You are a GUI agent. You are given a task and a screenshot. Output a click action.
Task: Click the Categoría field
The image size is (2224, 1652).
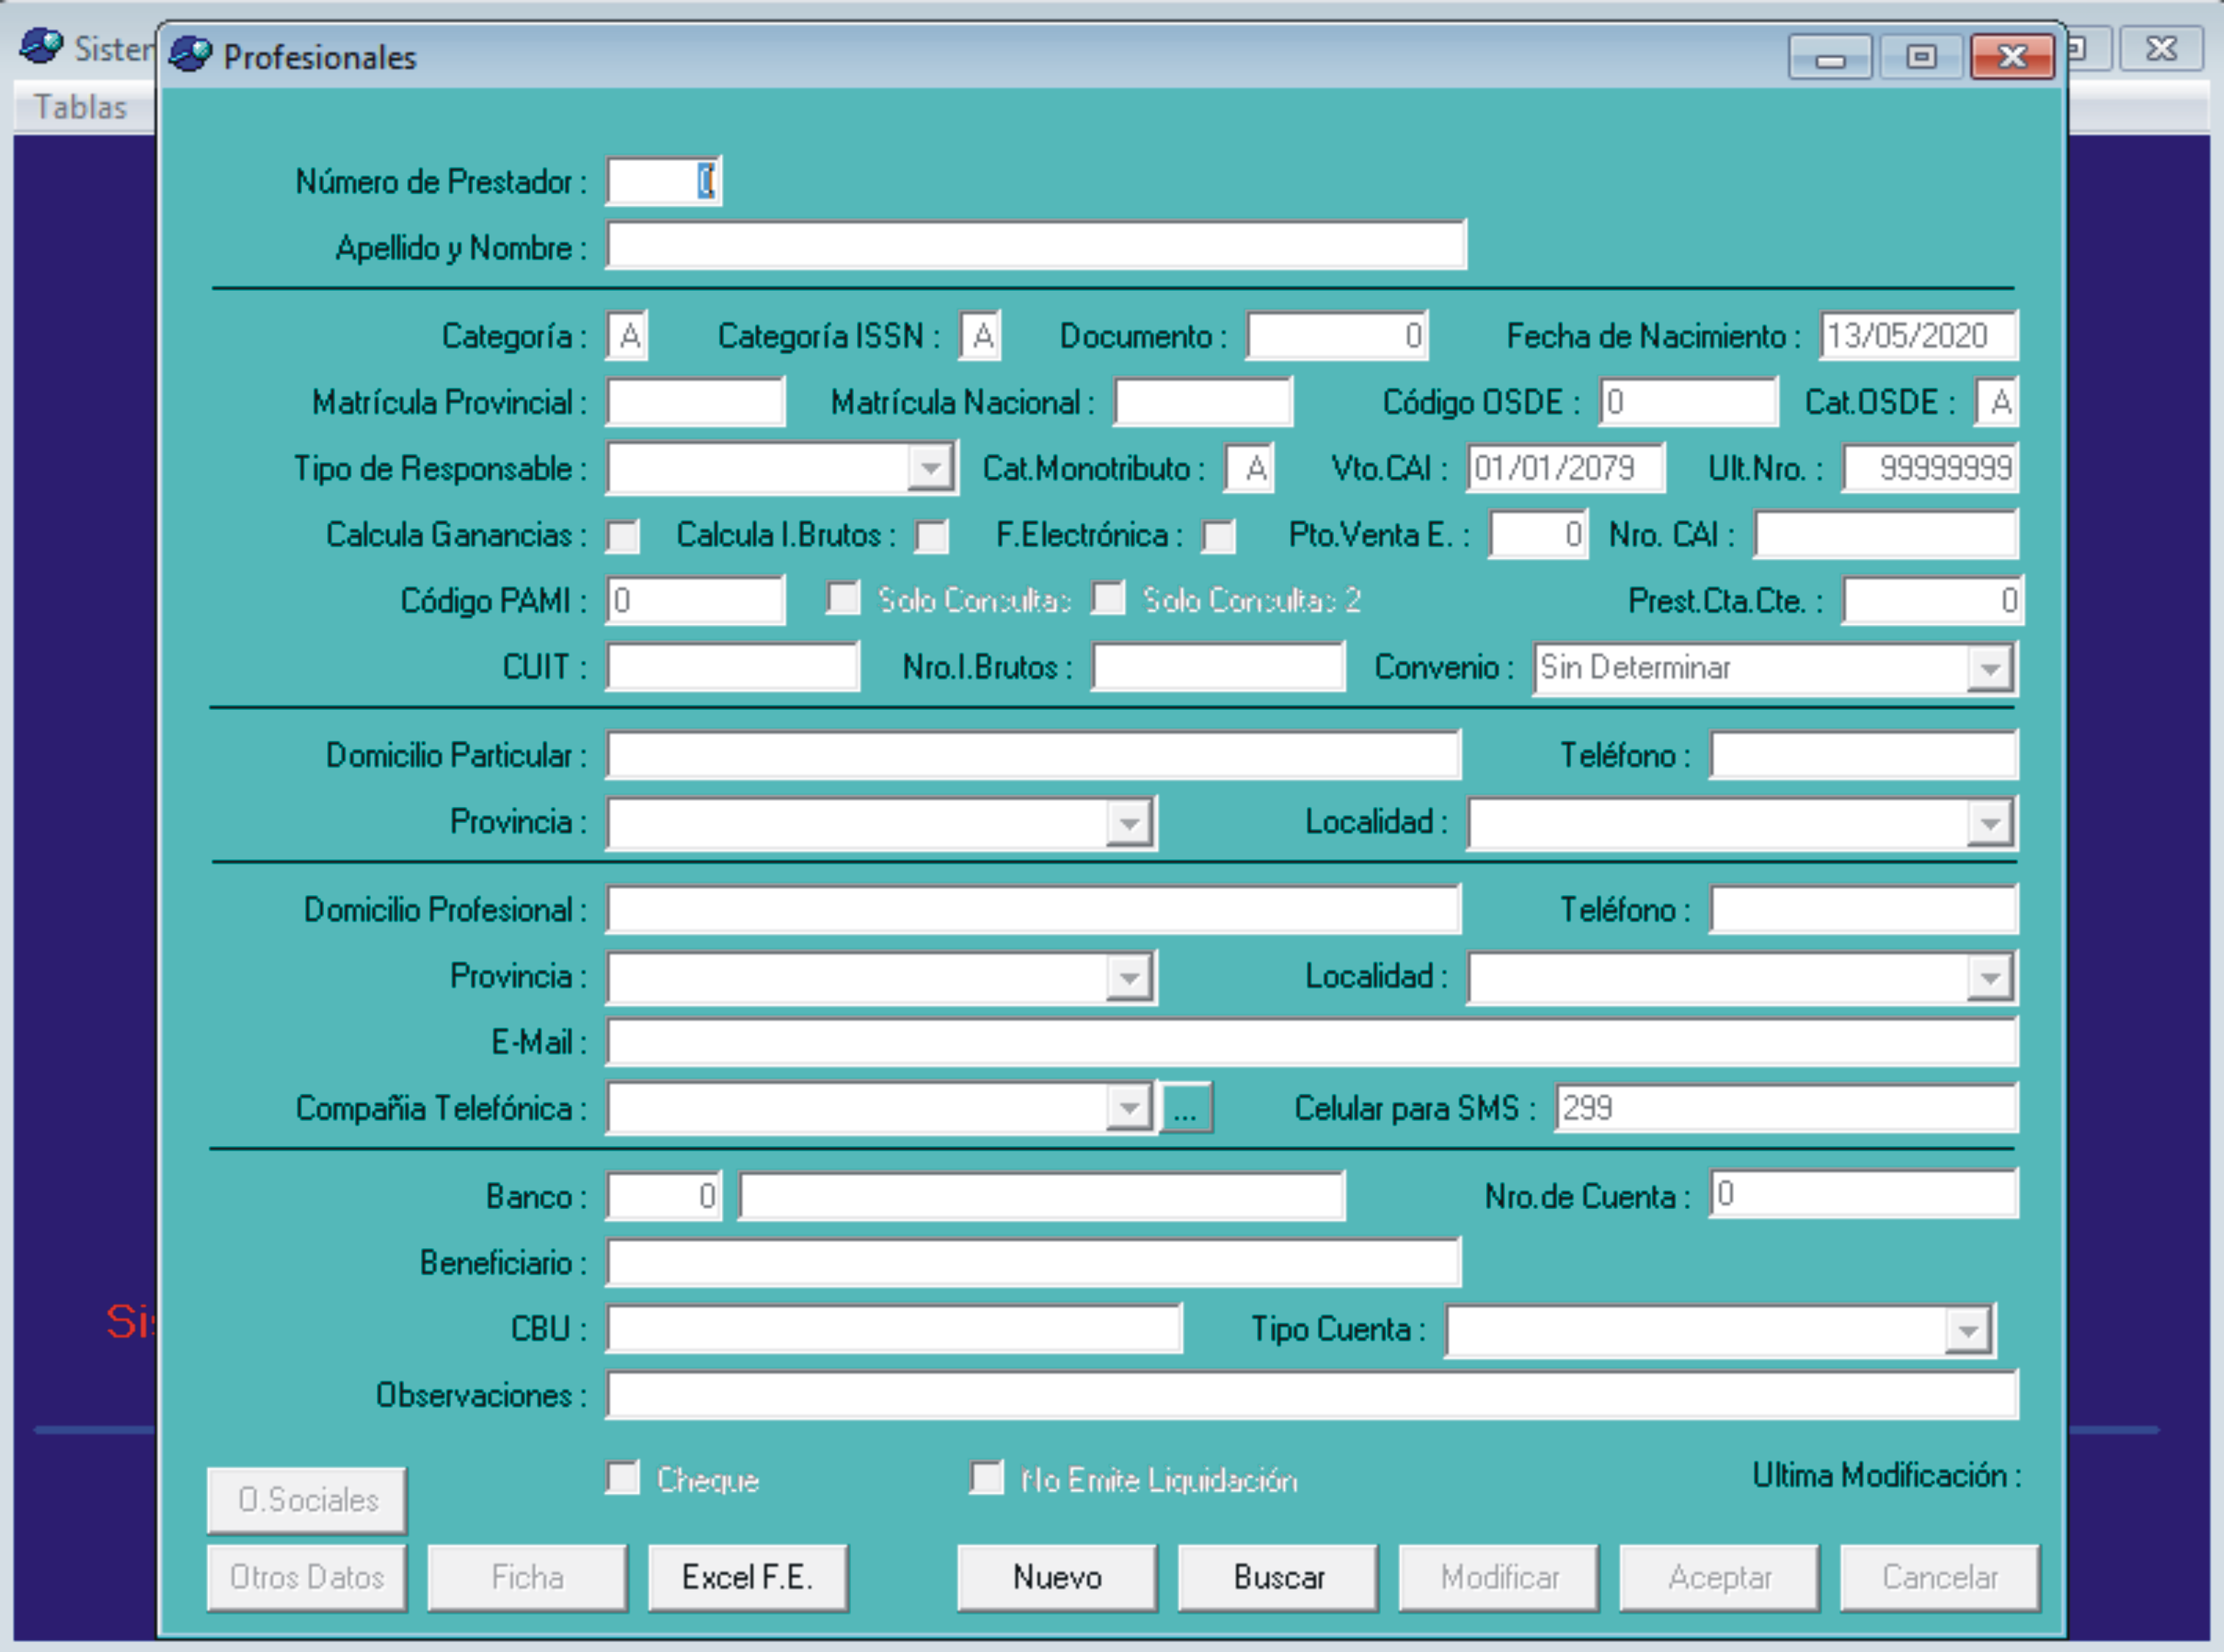(628, 335)
